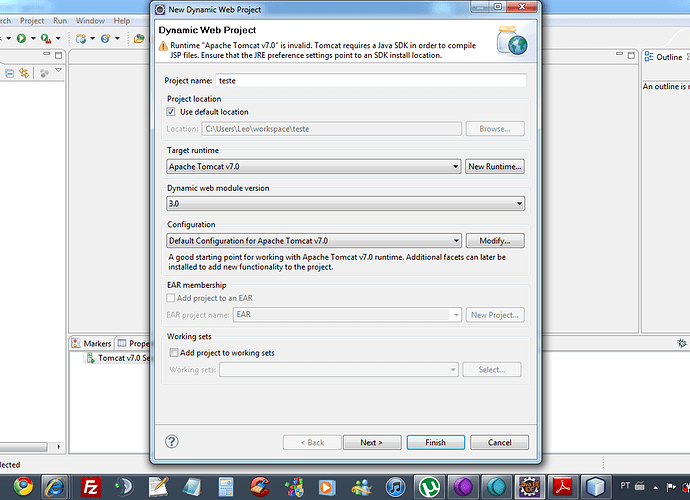Click the servers view toolbar icon at right
Viewport: 690px width, 500px height.
(x=682, y=343)
